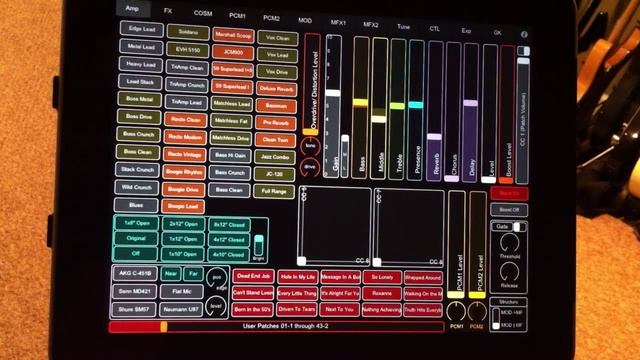
Task: Select the Neumann U87 microphone
Action: click(181, 310)
